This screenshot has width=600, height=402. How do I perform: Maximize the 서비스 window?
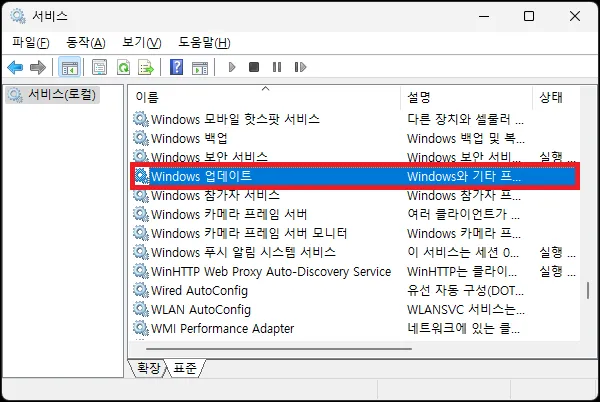529,16
